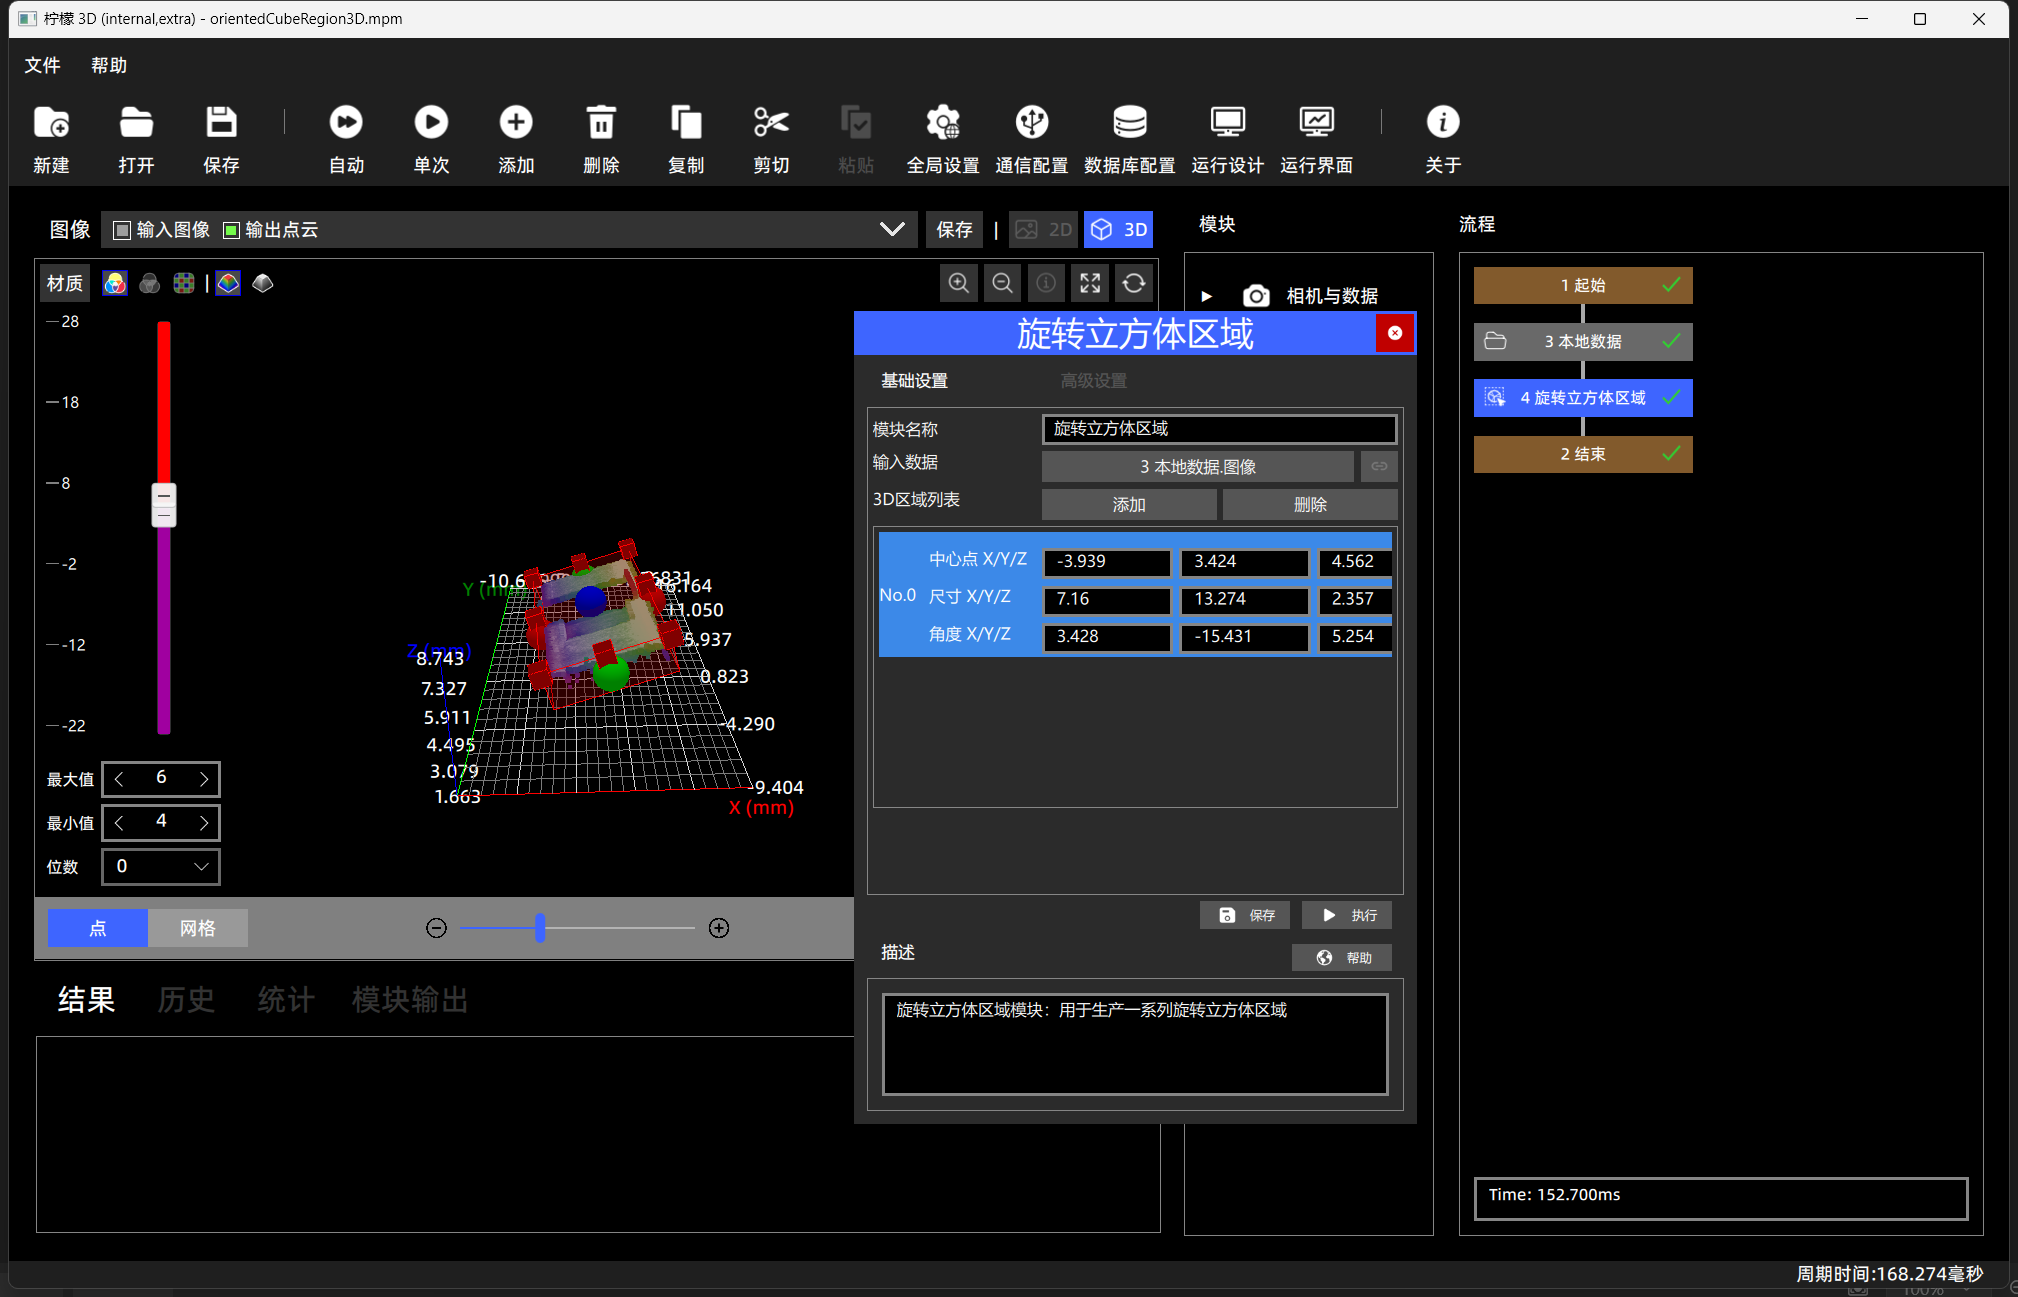Click the 执行 execute button
Screen dimensions: 2018x1297
pos(1347,915)
